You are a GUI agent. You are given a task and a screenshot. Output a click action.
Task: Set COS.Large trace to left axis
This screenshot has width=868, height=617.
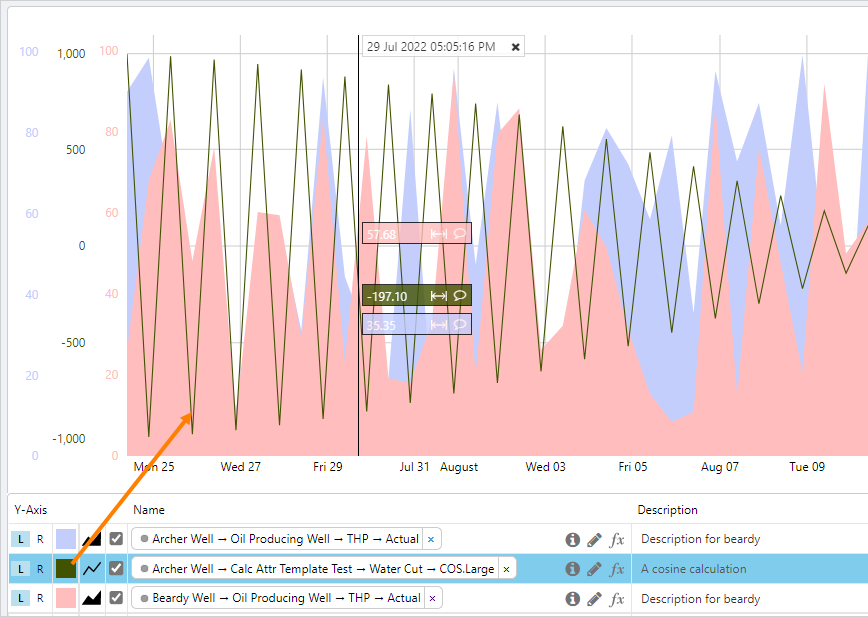tap(19, 569)
